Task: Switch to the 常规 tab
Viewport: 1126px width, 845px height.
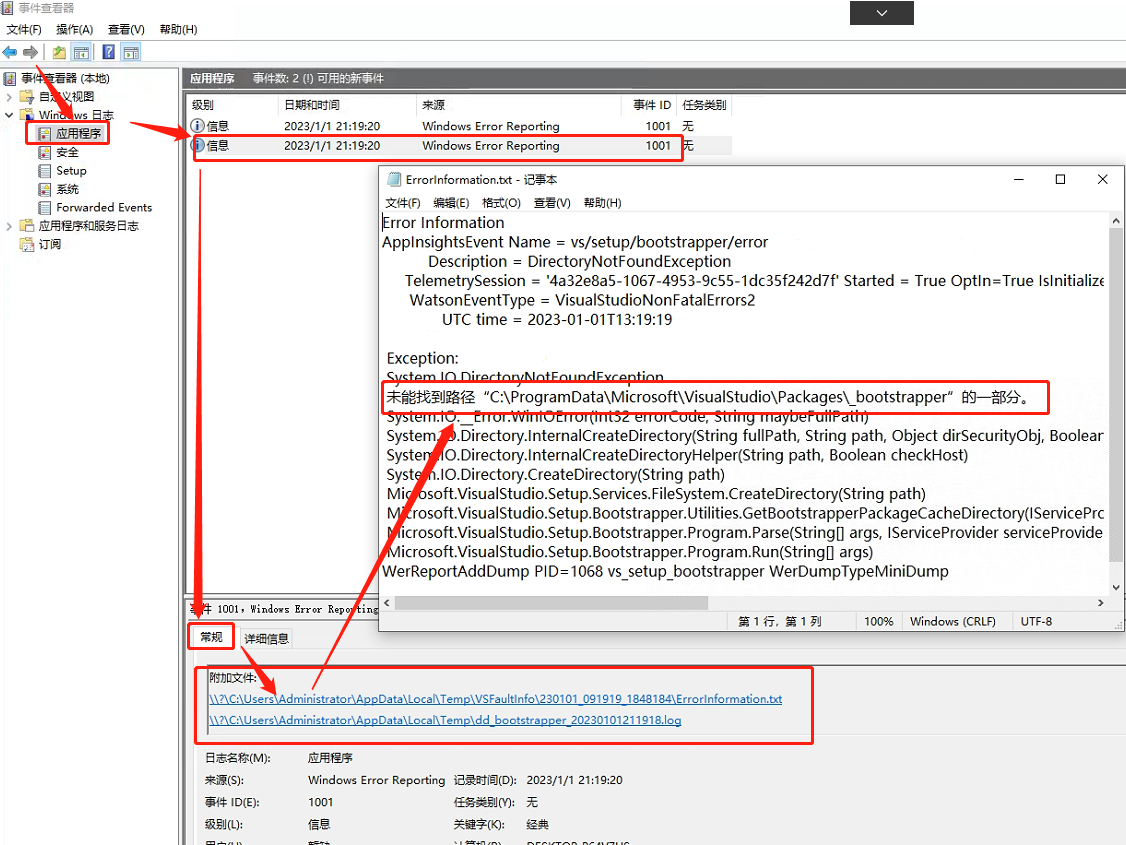Action: pos(211,638)
